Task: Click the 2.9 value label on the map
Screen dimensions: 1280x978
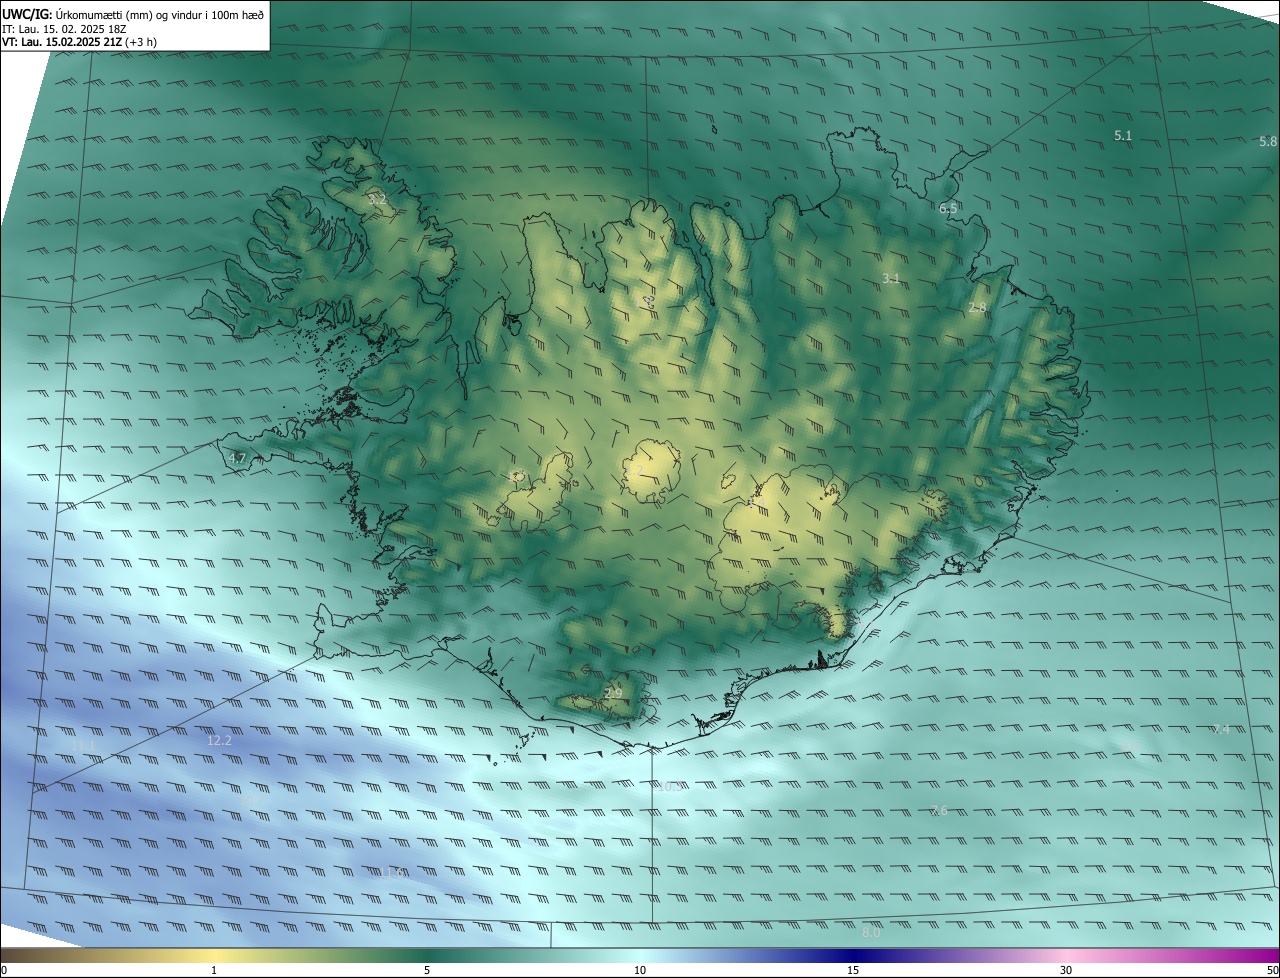Action: coord(613,693)
